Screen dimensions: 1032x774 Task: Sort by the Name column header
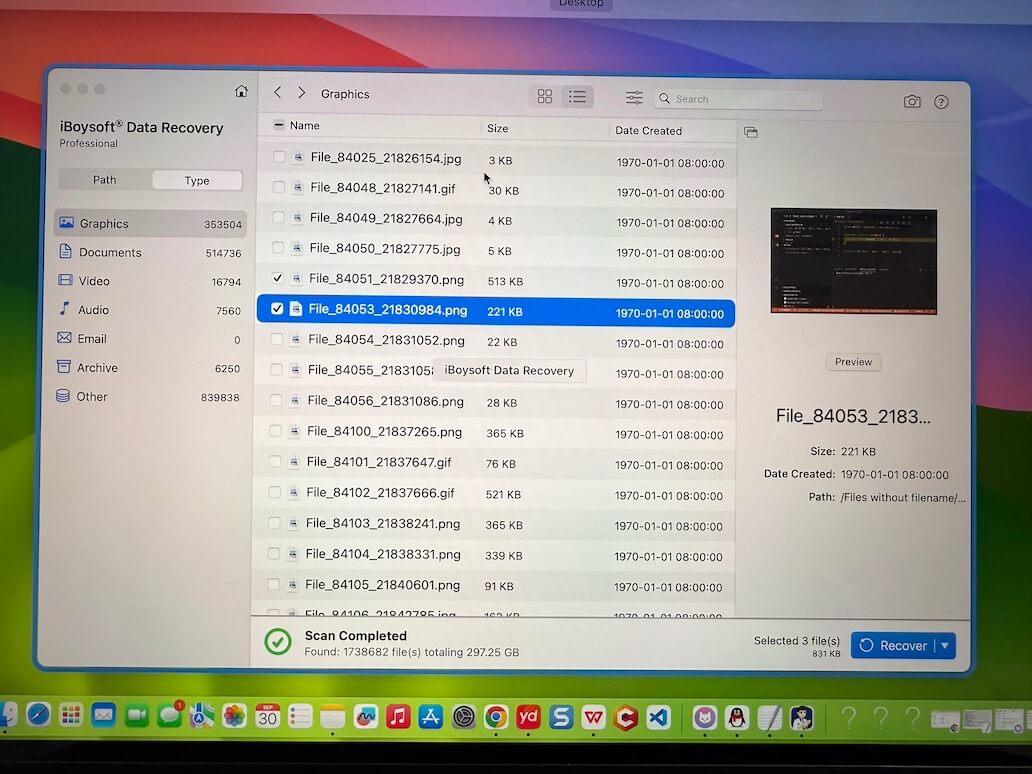click(x=305, y=126)
